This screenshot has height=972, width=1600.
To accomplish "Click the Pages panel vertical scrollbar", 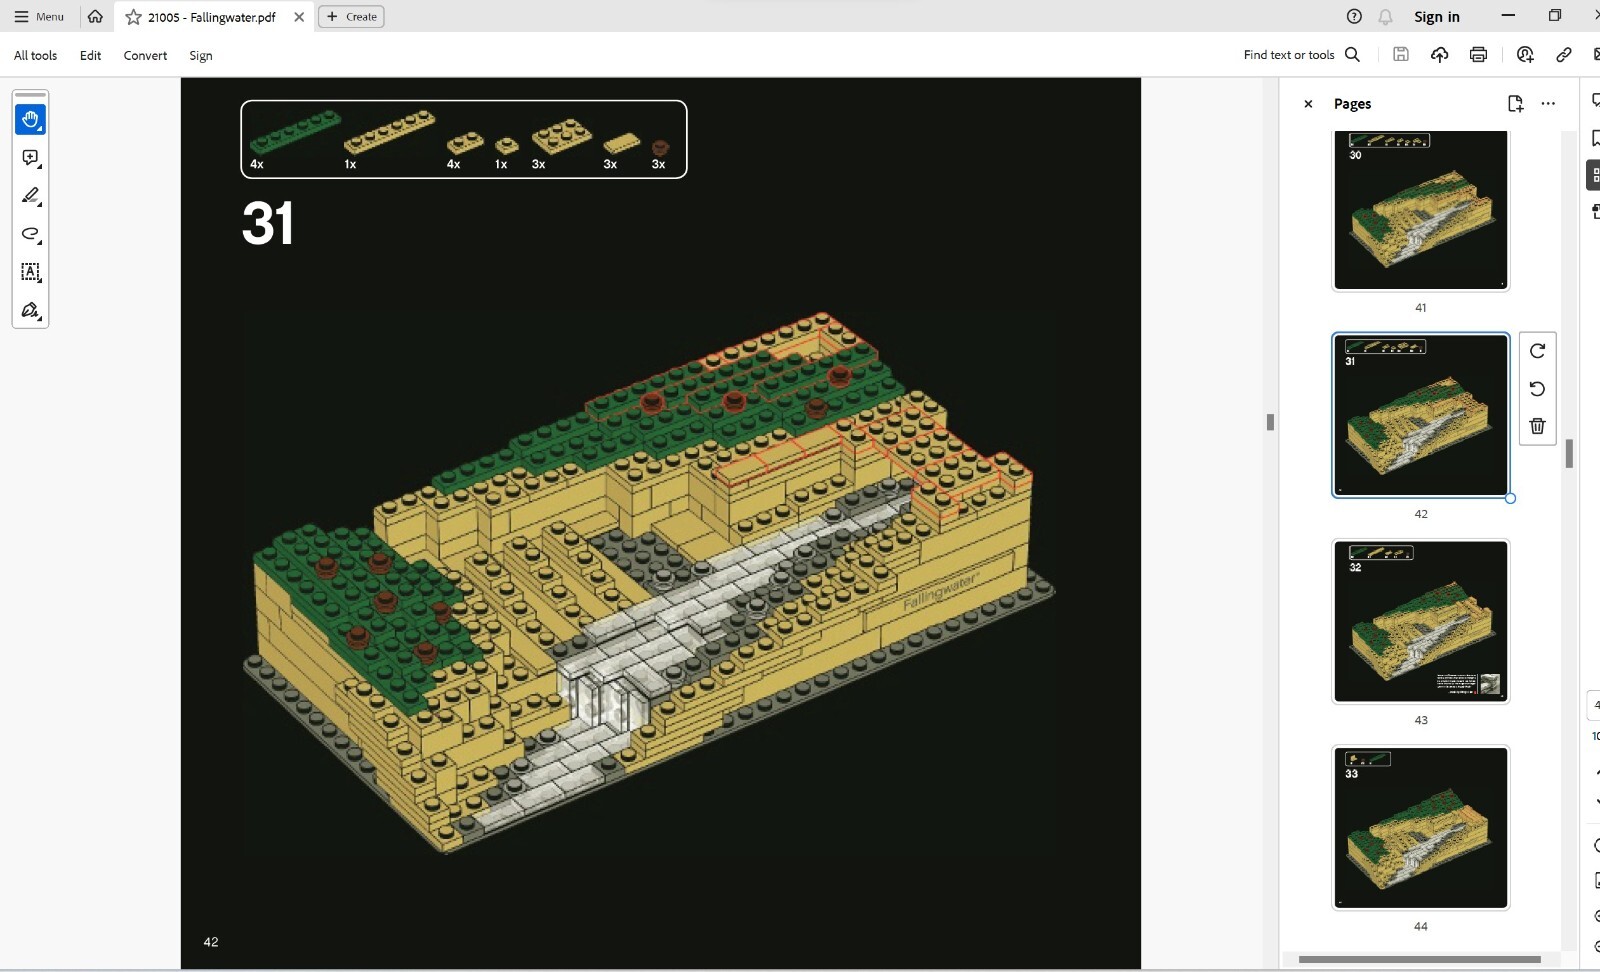I will [x=1569, y=453].
